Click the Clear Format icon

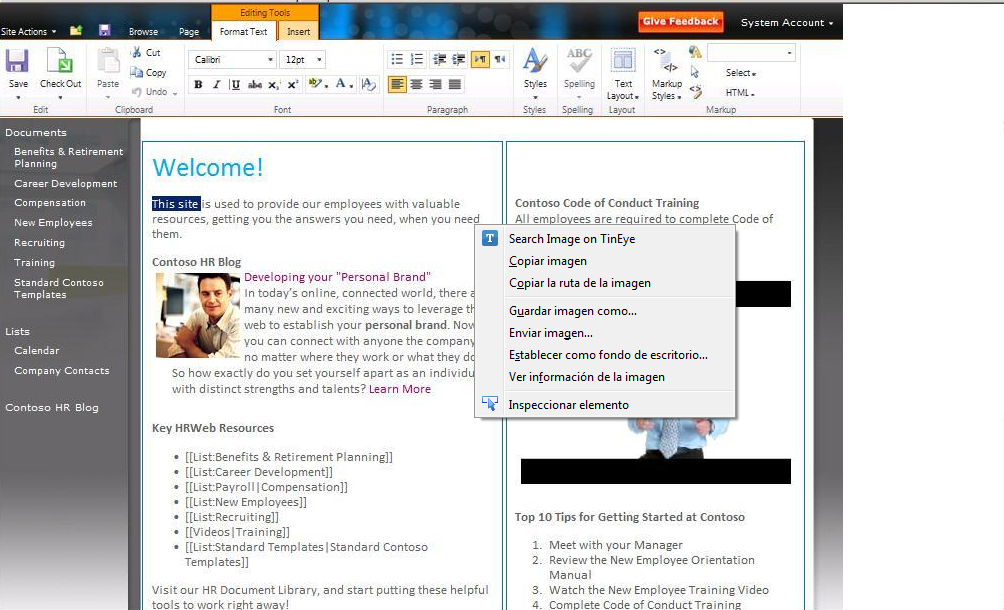(x=368, y=84)
